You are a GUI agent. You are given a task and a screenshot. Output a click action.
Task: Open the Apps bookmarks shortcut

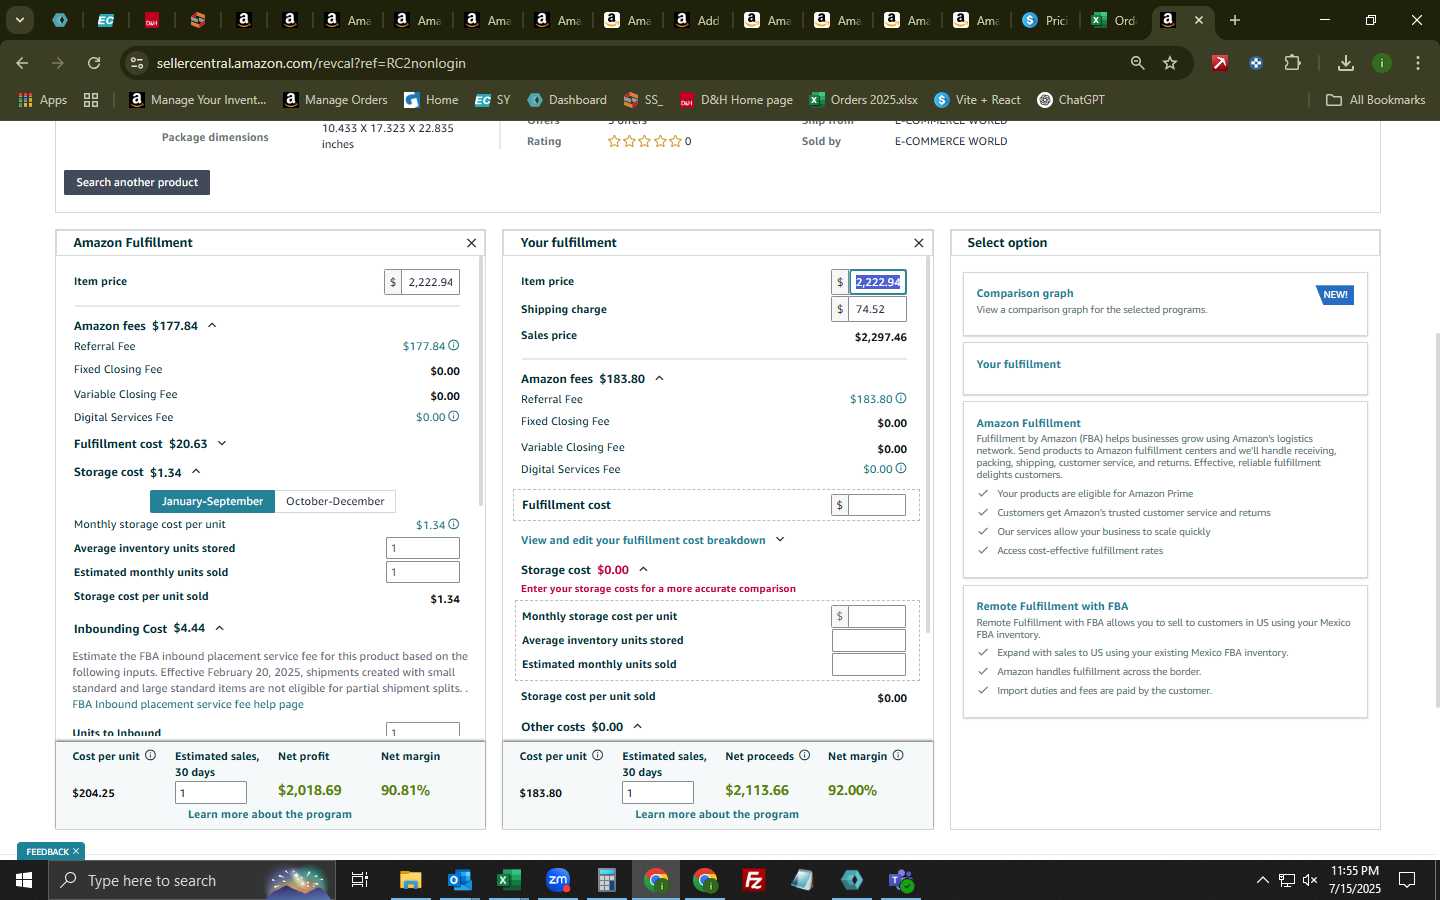tap(43, 100)
